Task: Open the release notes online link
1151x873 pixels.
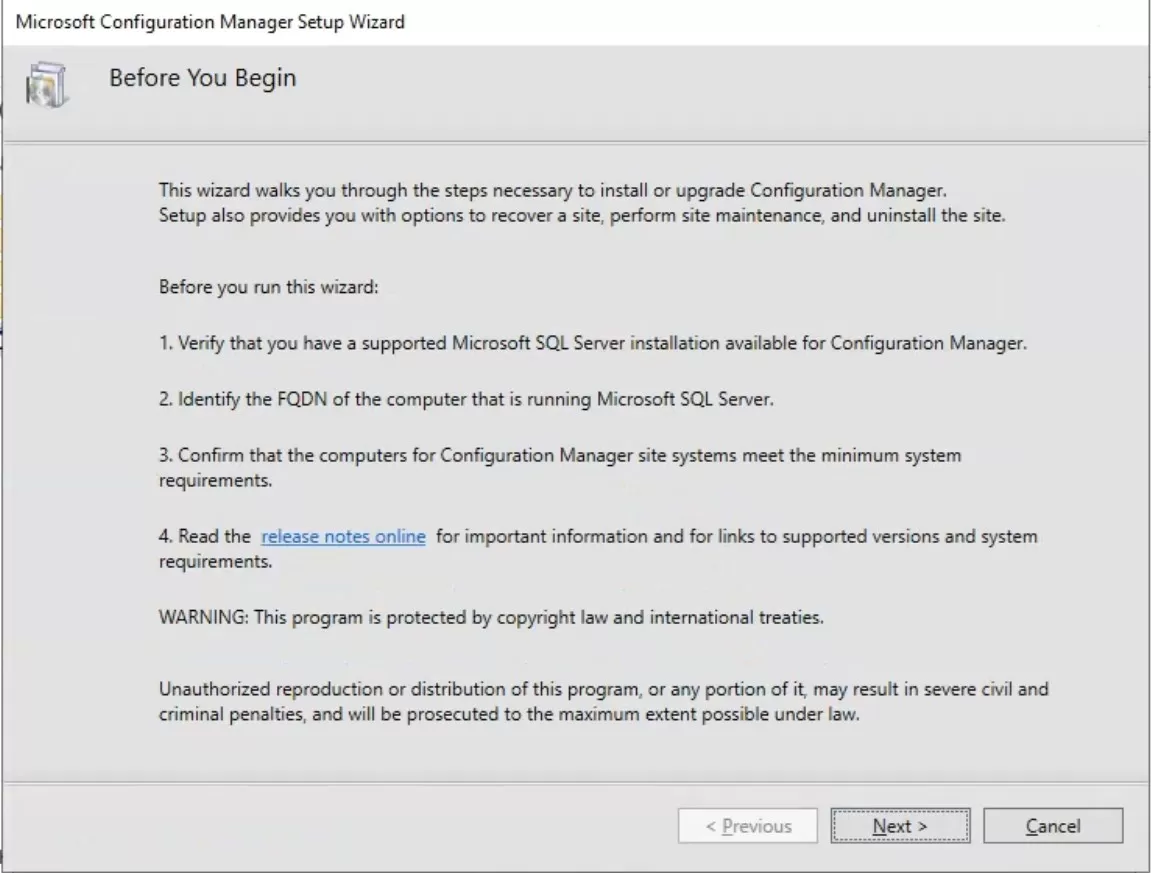Action: 342,536
